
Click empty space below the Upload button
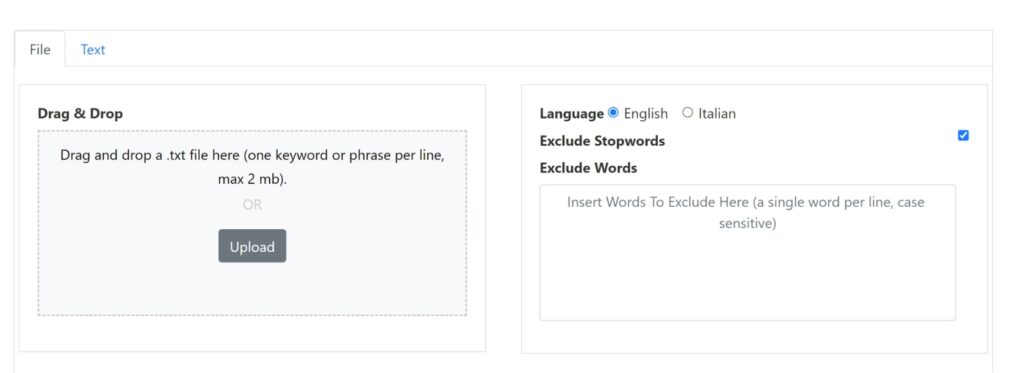pos(252,289)
